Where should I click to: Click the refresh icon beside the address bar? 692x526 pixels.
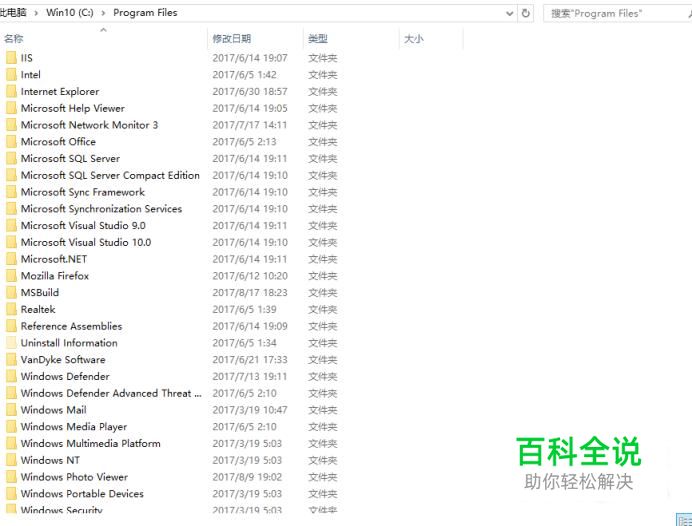click(x=525, y=13)
